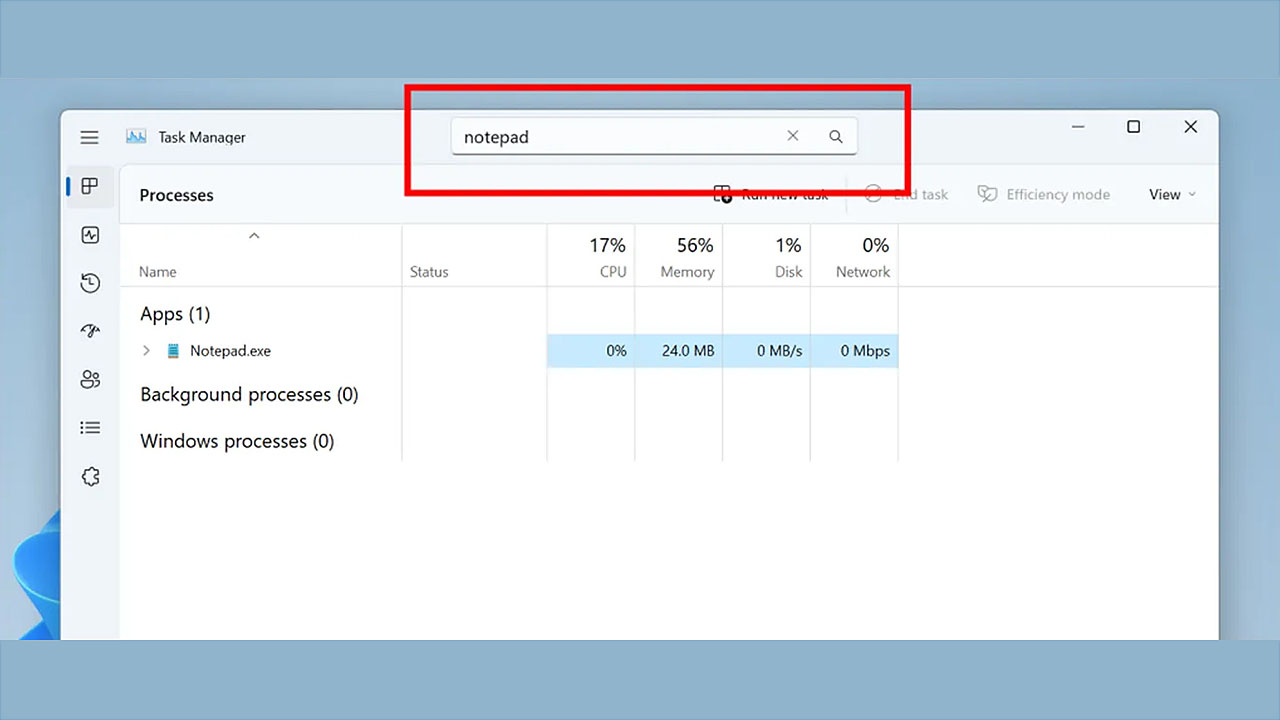
Task: Select the Processes sidebar icon
Action: coord(90,186)
